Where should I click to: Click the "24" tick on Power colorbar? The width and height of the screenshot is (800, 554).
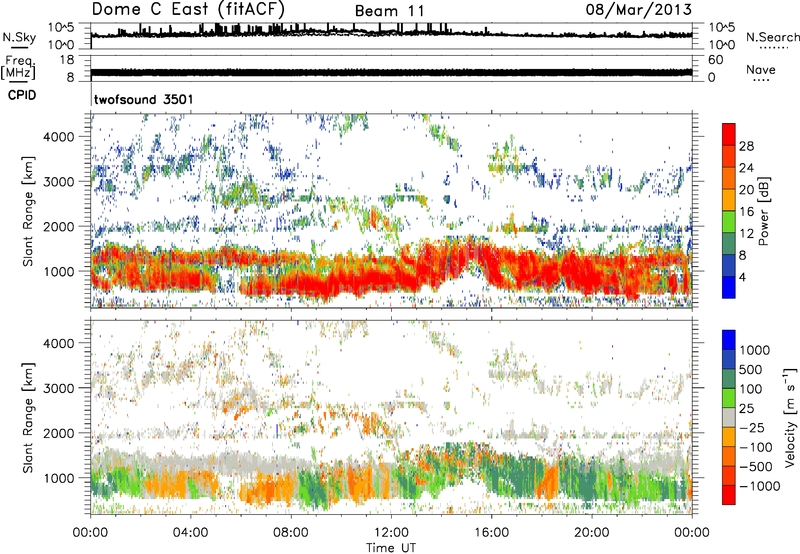(x=746, y=168)
